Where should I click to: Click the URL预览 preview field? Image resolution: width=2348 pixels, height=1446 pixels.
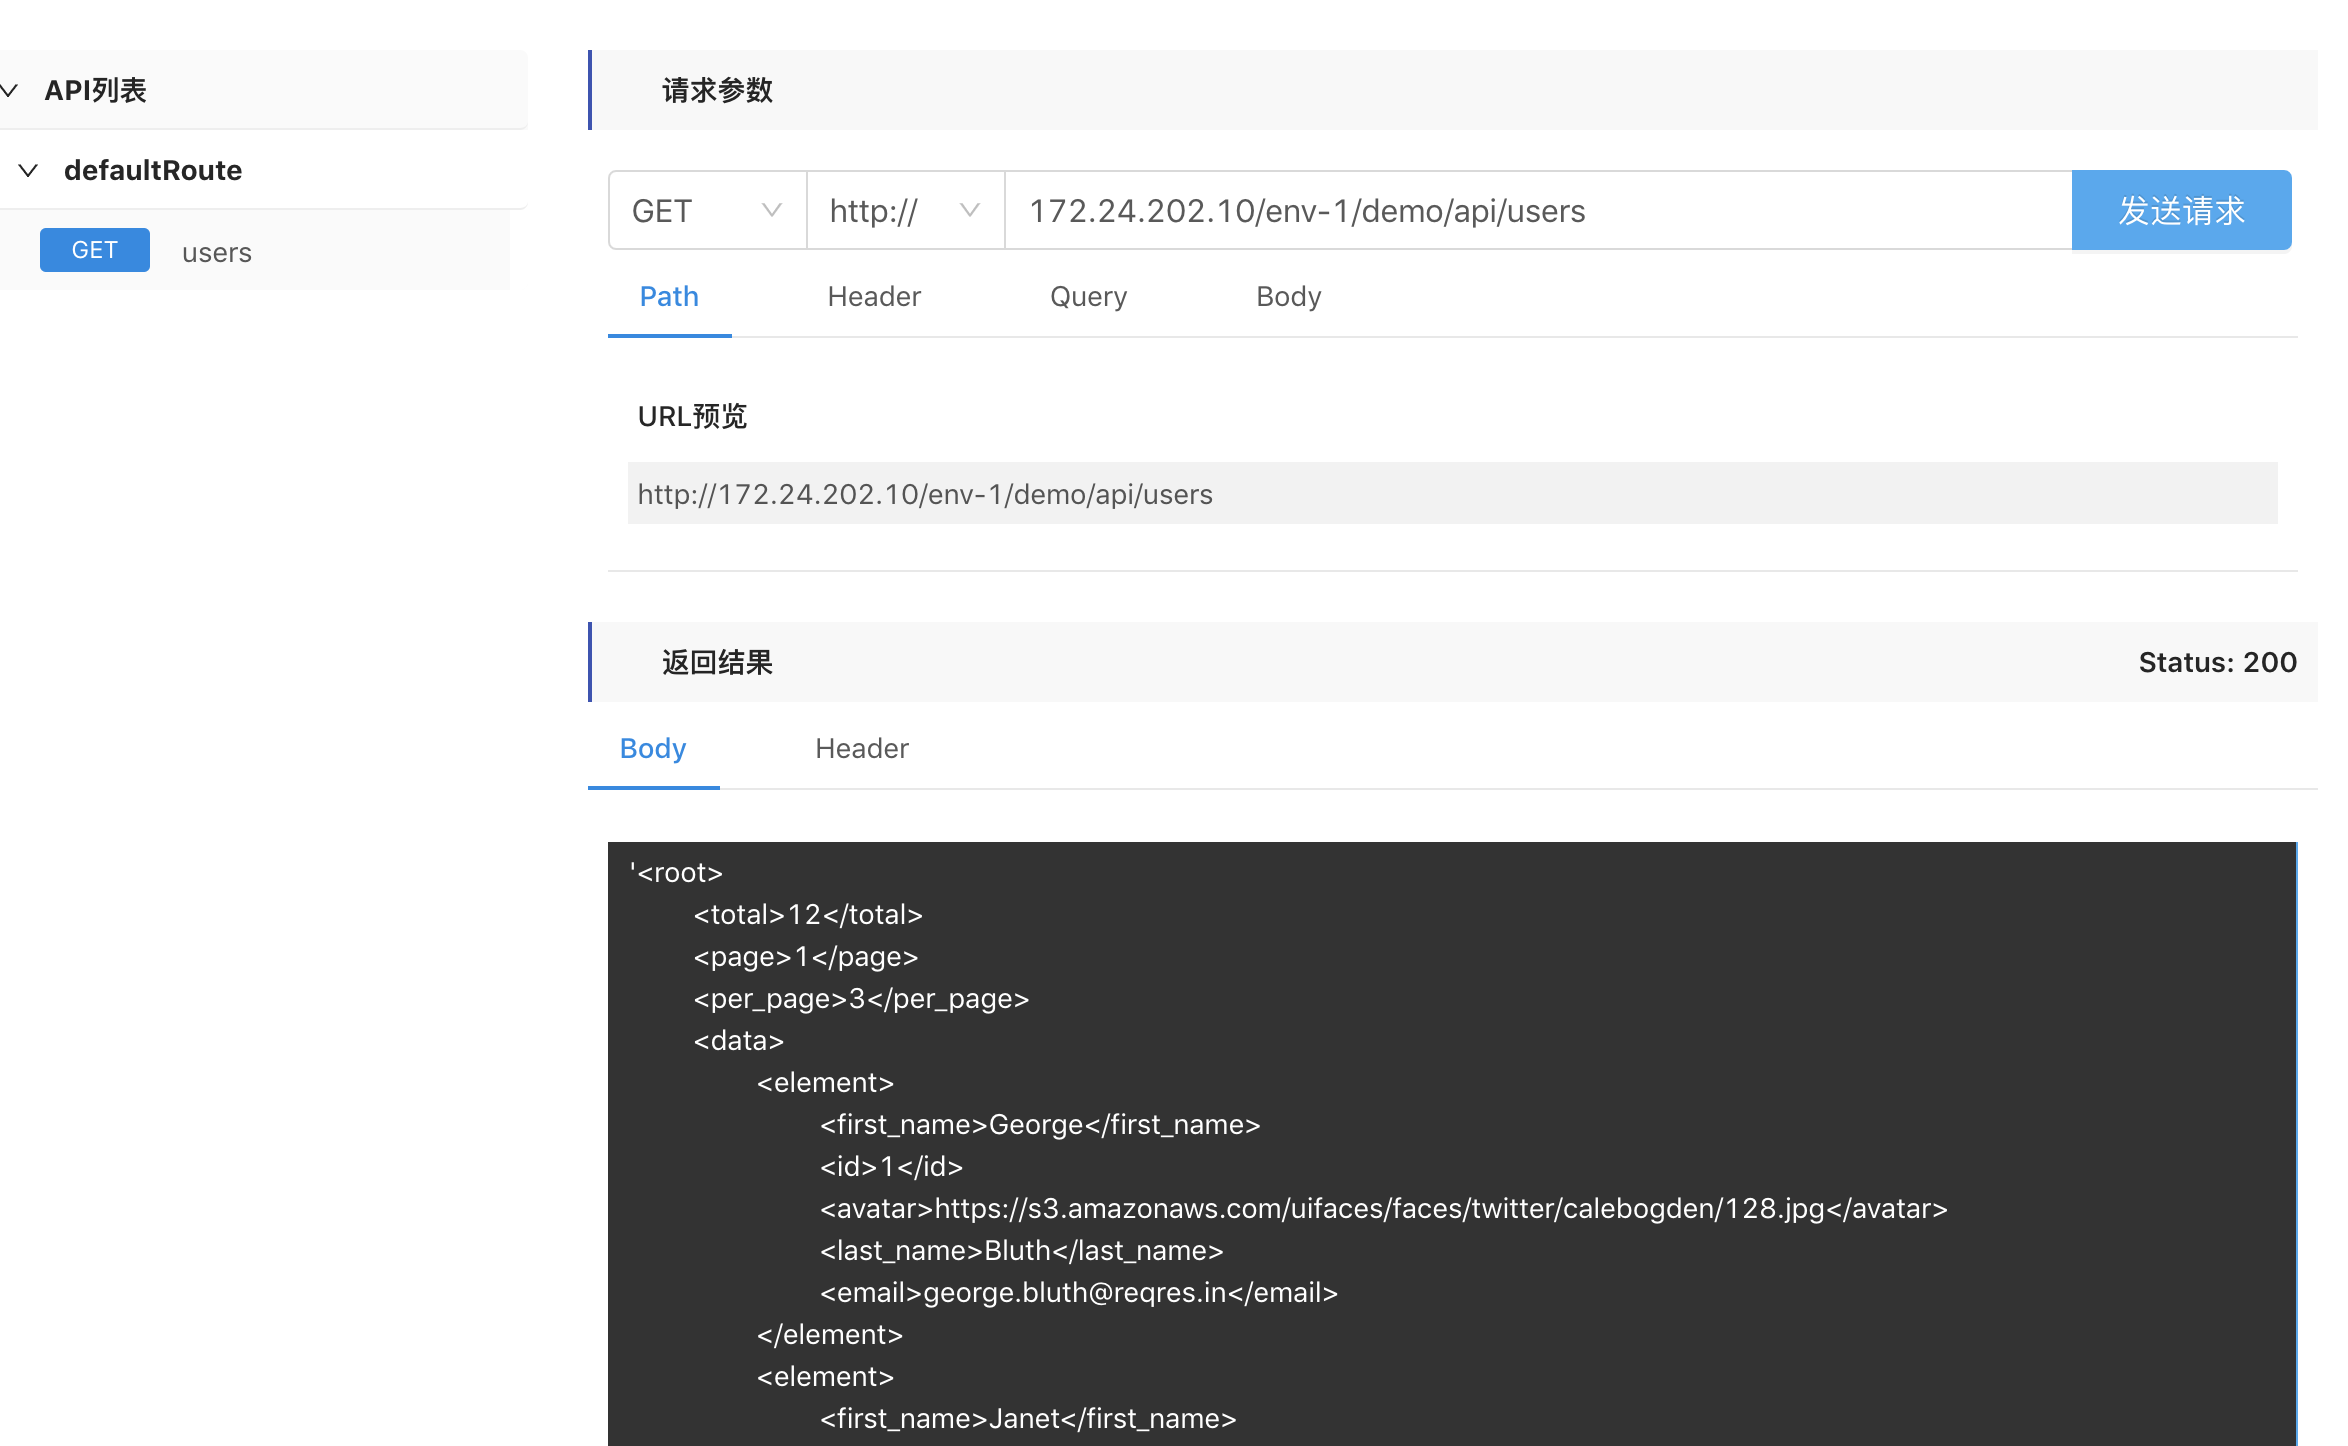tap(1450, 494)
